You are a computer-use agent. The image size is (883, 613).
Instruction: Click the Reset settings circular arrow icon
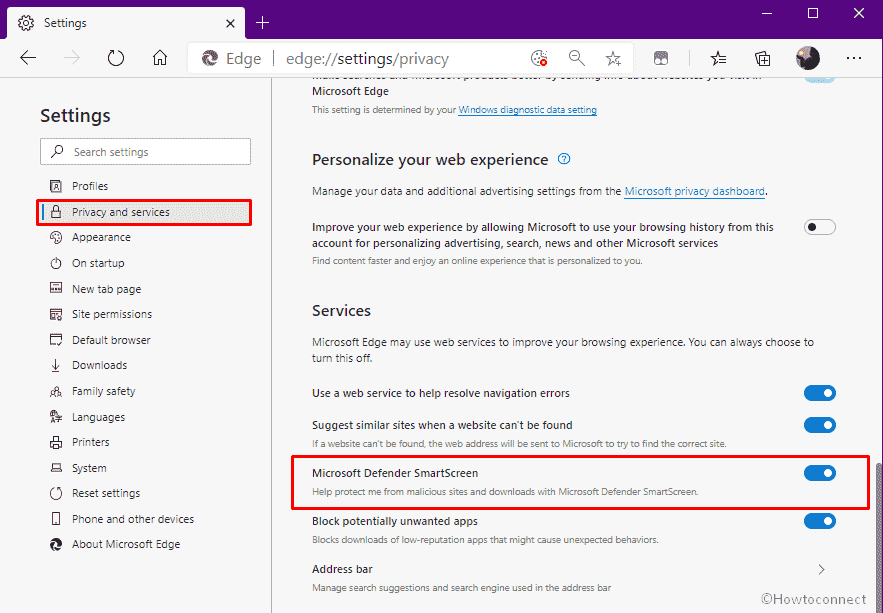(56, 493)
